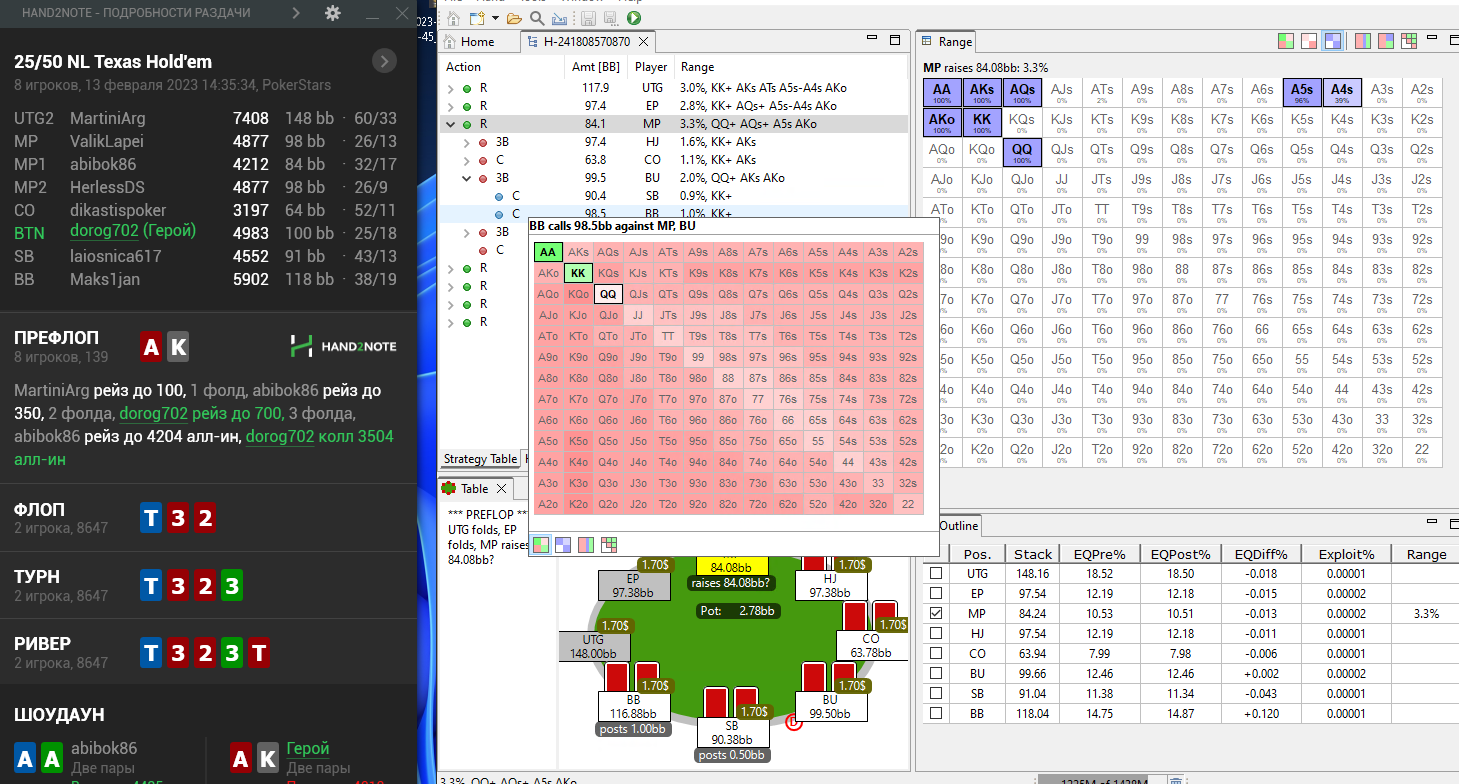Click the red dealer button on table

pos(794,722)
